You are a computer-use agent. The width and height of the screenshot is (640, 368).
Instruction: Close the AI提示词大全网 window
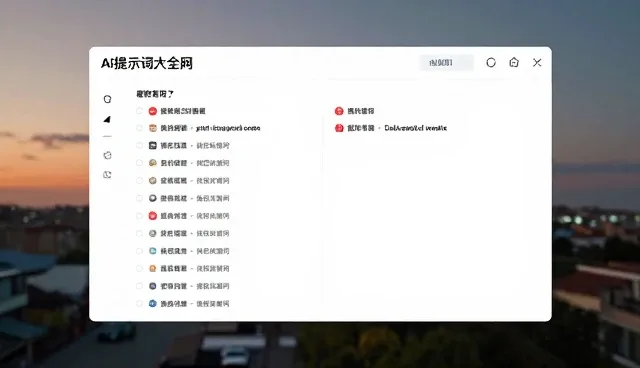click(537, 62)
